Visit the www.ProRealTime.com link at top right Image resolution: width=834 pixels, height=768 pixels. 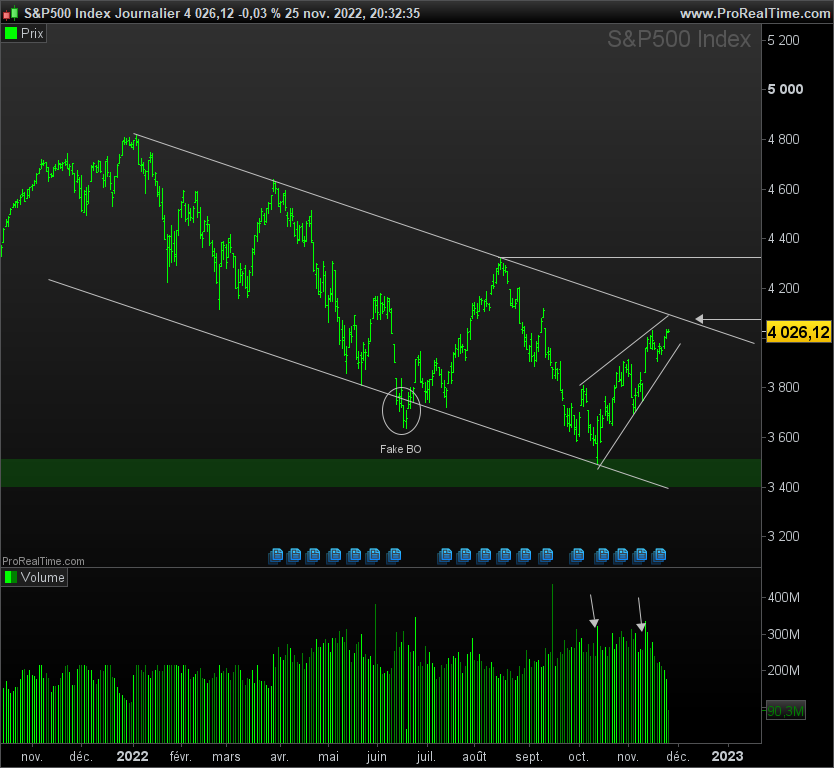(755, 13)
